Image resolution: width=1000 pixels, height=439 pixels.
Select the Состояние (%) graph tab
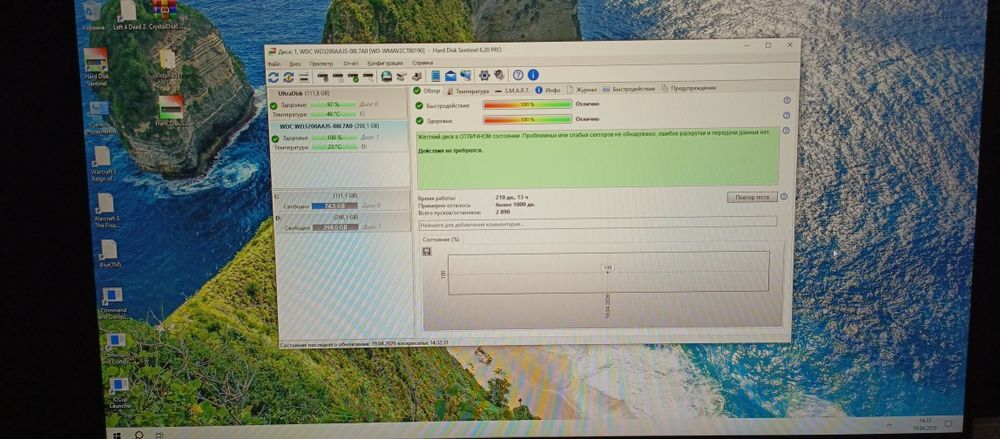(441, 239)
